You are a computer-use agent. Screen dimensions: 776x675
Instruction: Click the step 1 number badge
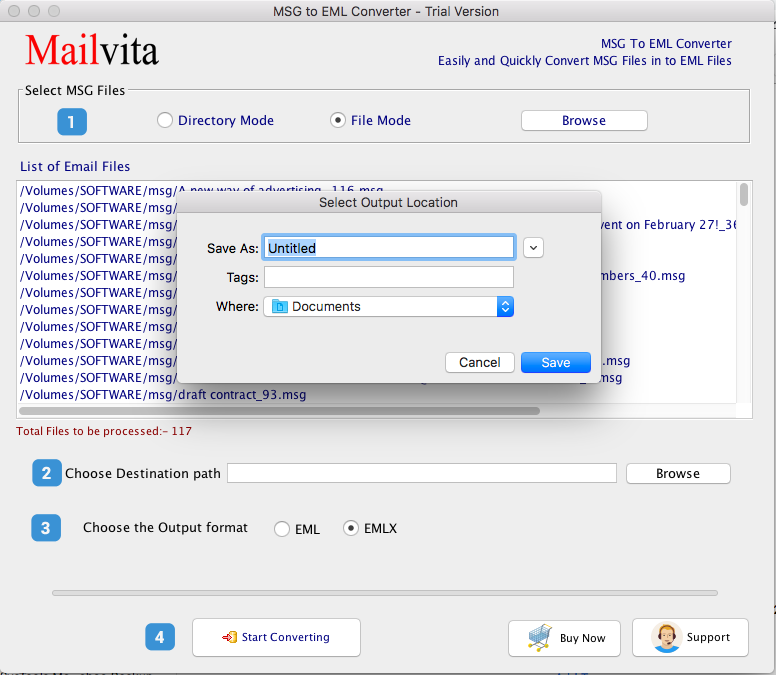(x=71, y=122)
